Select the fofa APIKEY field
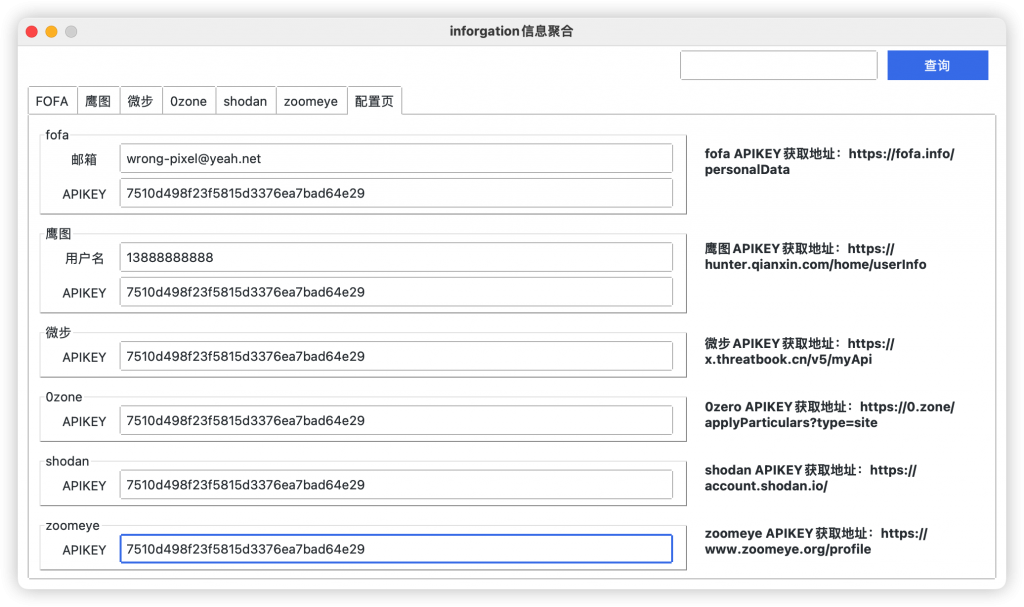The height and width of the screenshot is (607, 1024). coord(396,193)
